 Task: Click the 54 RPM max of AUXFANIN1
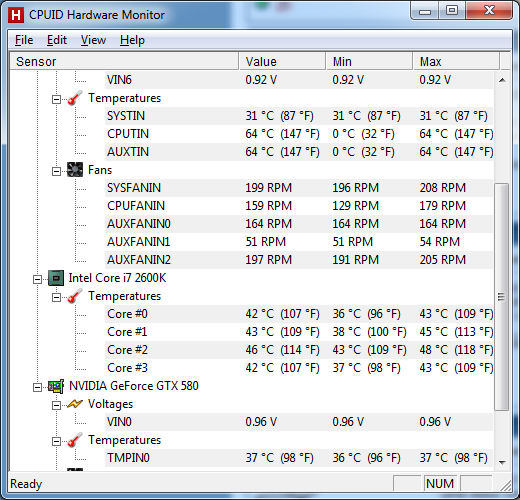pyautogui.click(x=440, y=242)
